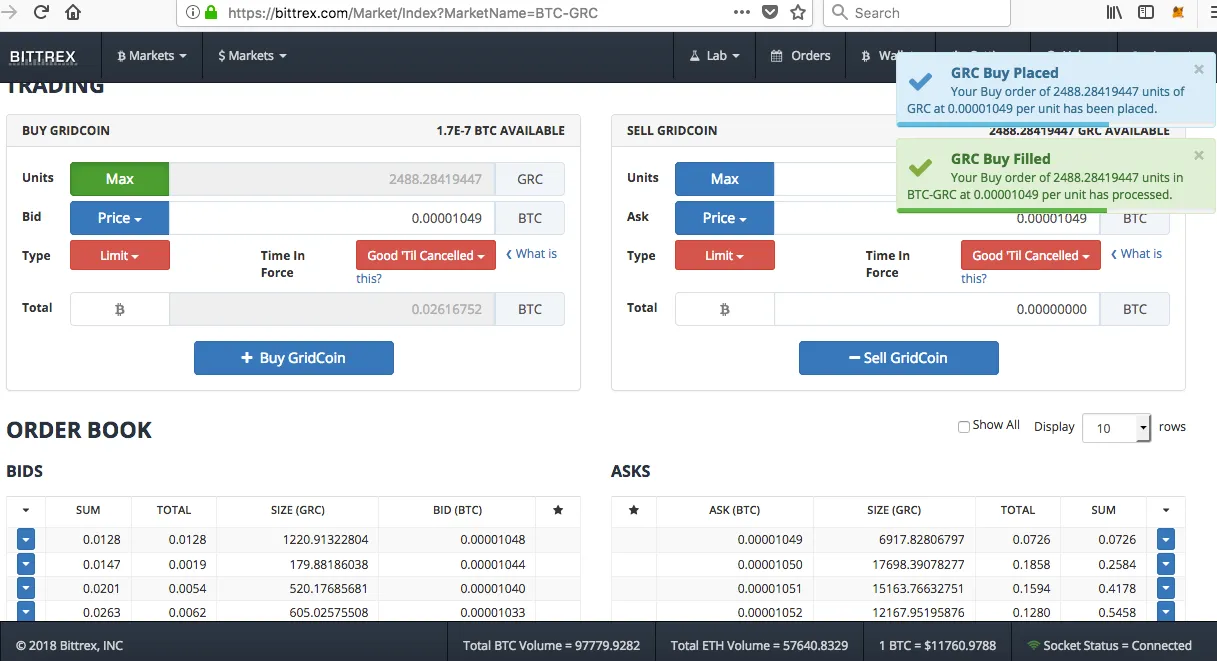The image size is (1217, 661).
Task: Sort Asks by ASK (BTC) column header
Action: point(734,510)
